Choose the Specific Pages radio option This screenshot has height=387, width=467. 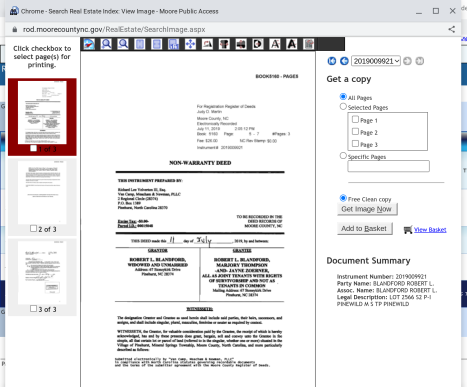343,156
